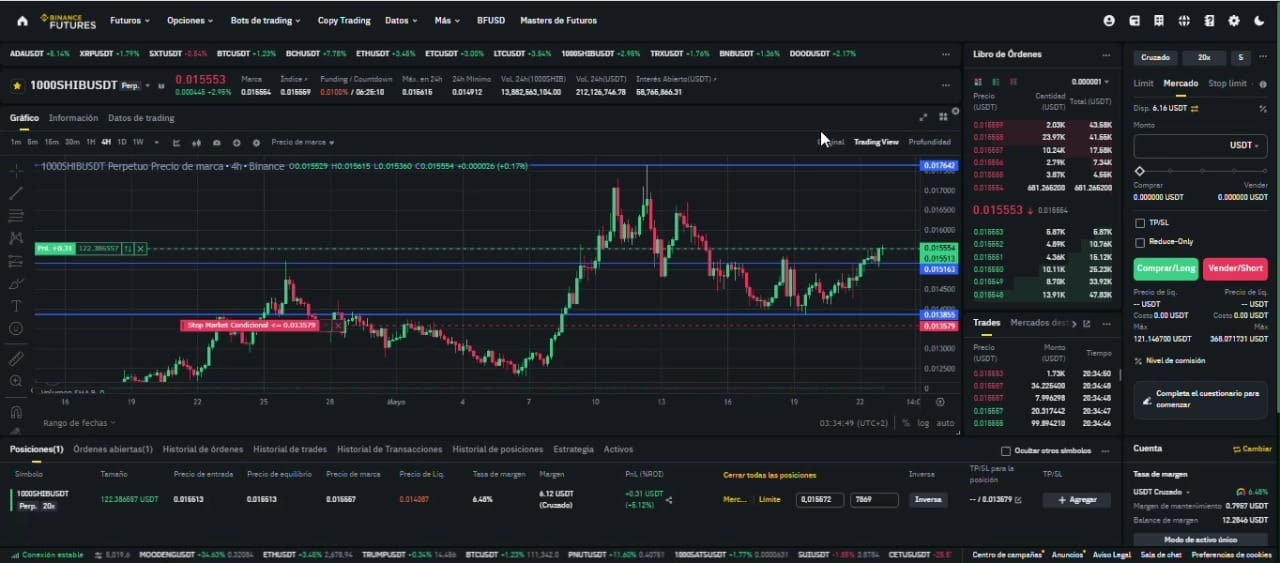Select the brush drawing tool

(x=16, y=283)
